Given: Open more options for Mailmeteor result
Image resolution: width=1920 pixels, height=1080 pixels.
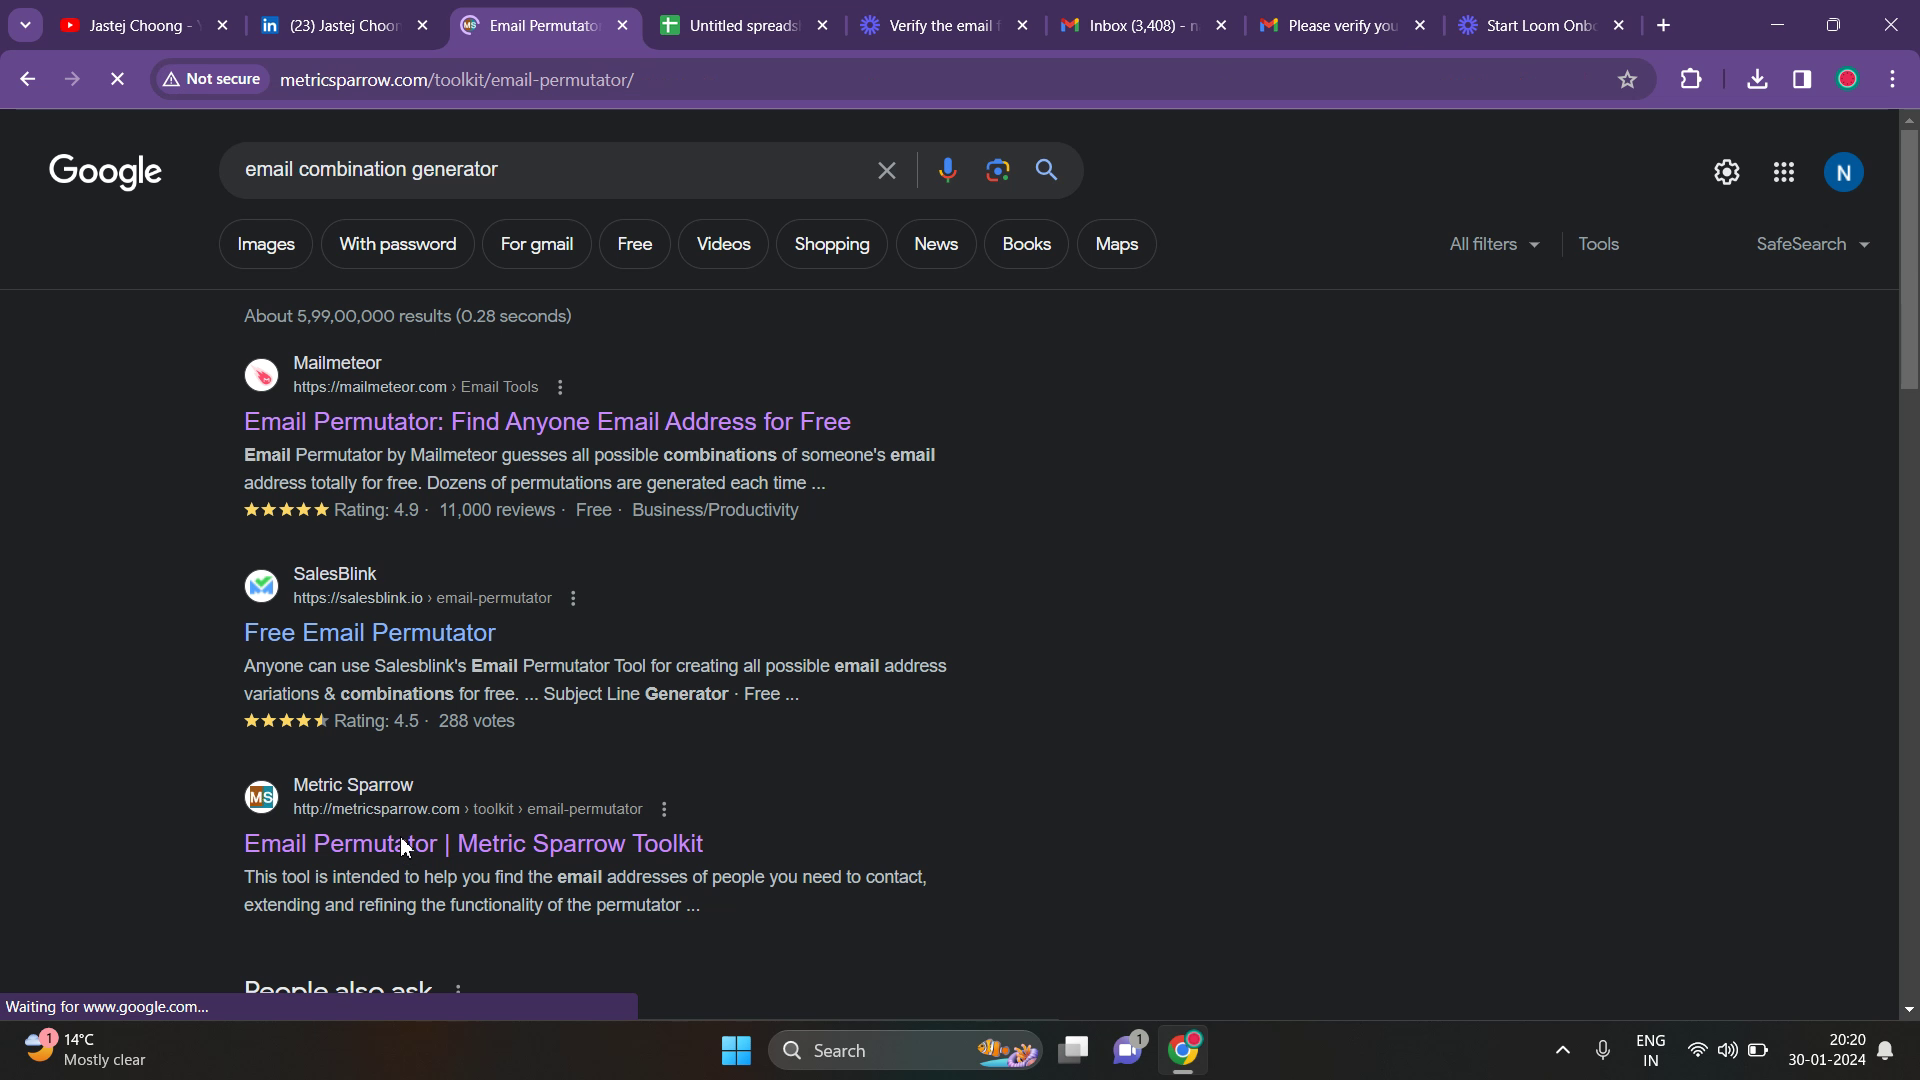Looking at the screenshot, I should coord(560,387).
